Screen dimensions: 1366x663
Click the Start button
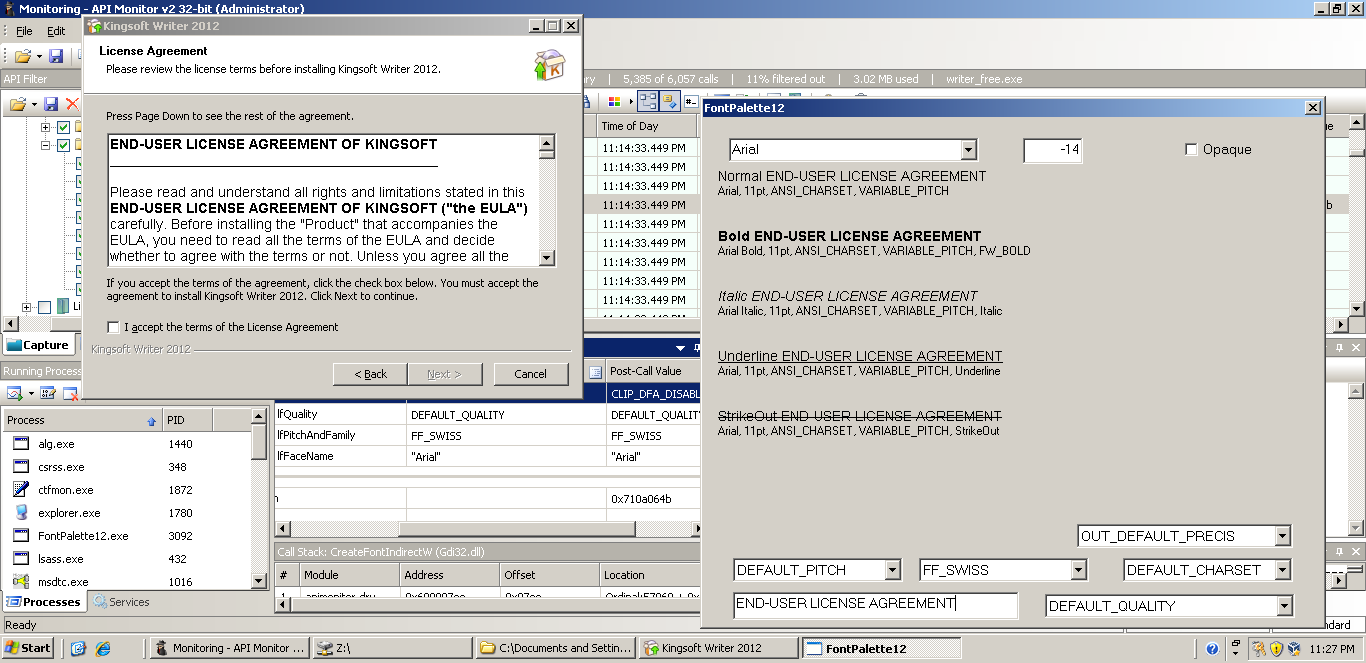pos(28,648)
